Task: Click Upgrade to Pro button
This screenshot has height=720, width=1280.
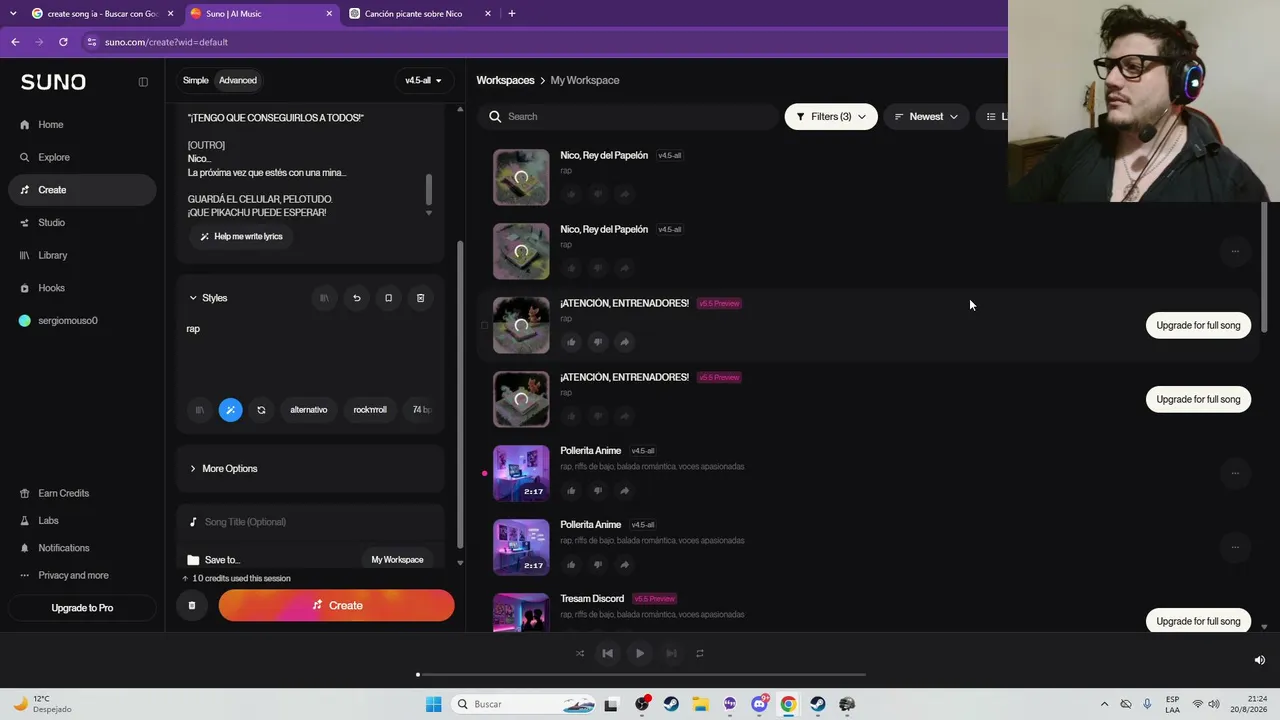Action: pos(82,608)
